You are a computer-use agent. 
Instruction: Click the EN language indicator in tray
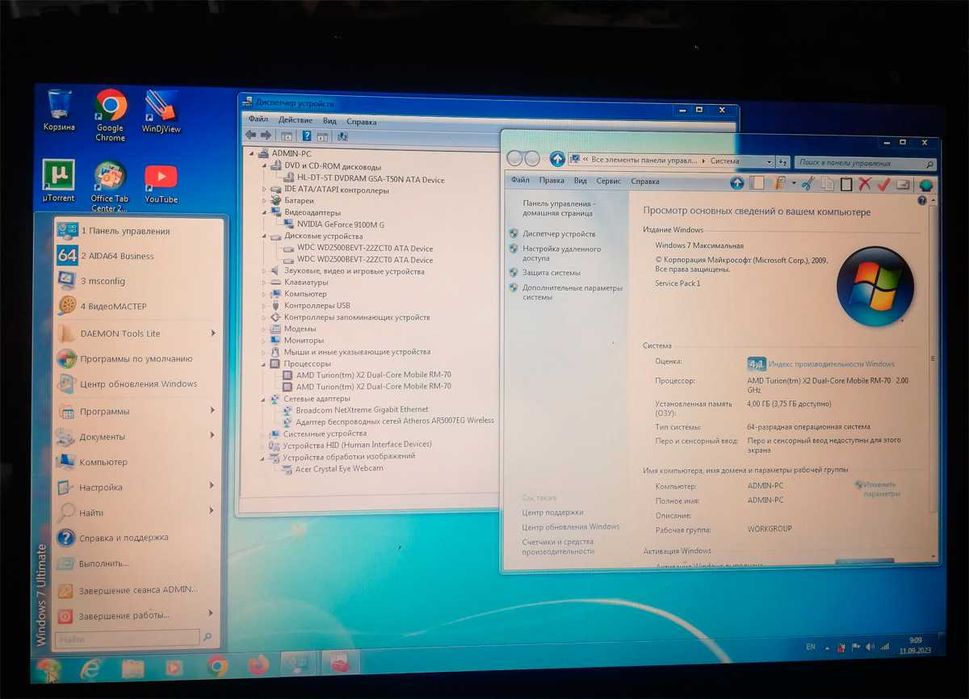click(810, 647)
